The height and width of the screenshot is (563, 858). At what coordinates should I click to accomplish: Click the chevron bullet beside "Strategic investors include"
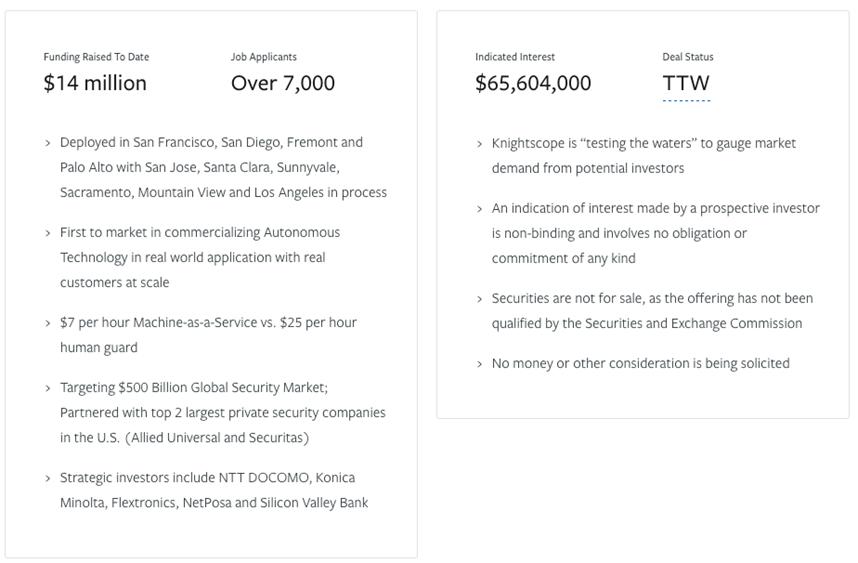tap(48, 478)
